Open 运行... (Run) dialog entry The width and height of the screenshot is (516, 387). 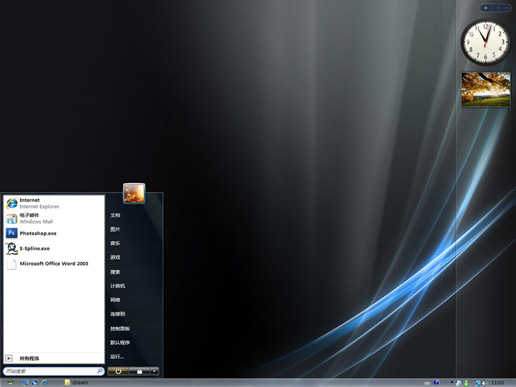117,357
